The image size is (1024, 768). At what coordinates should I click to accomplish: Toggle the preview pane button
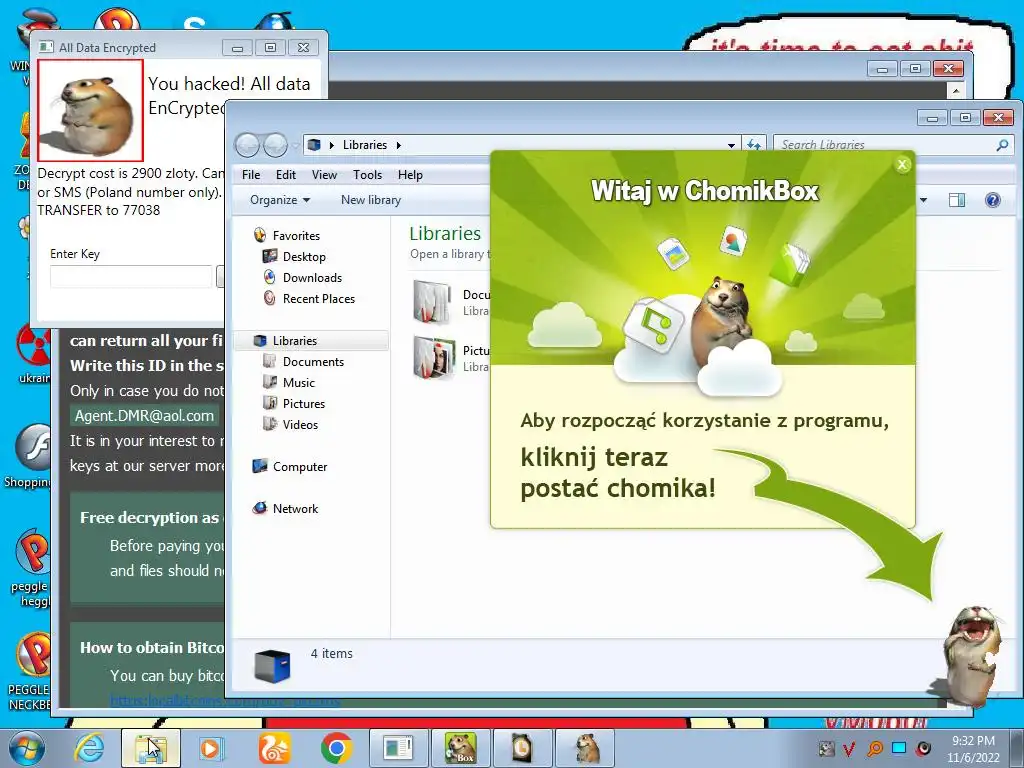click(957, 200)
